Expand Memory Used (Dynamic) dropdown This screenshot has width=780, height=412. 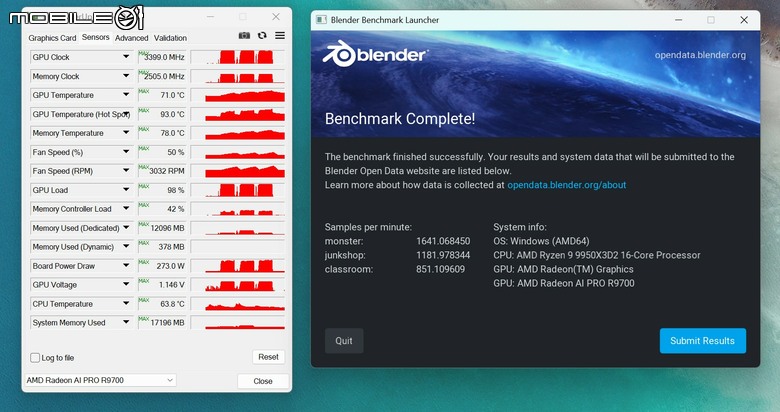tap(126, 246)
